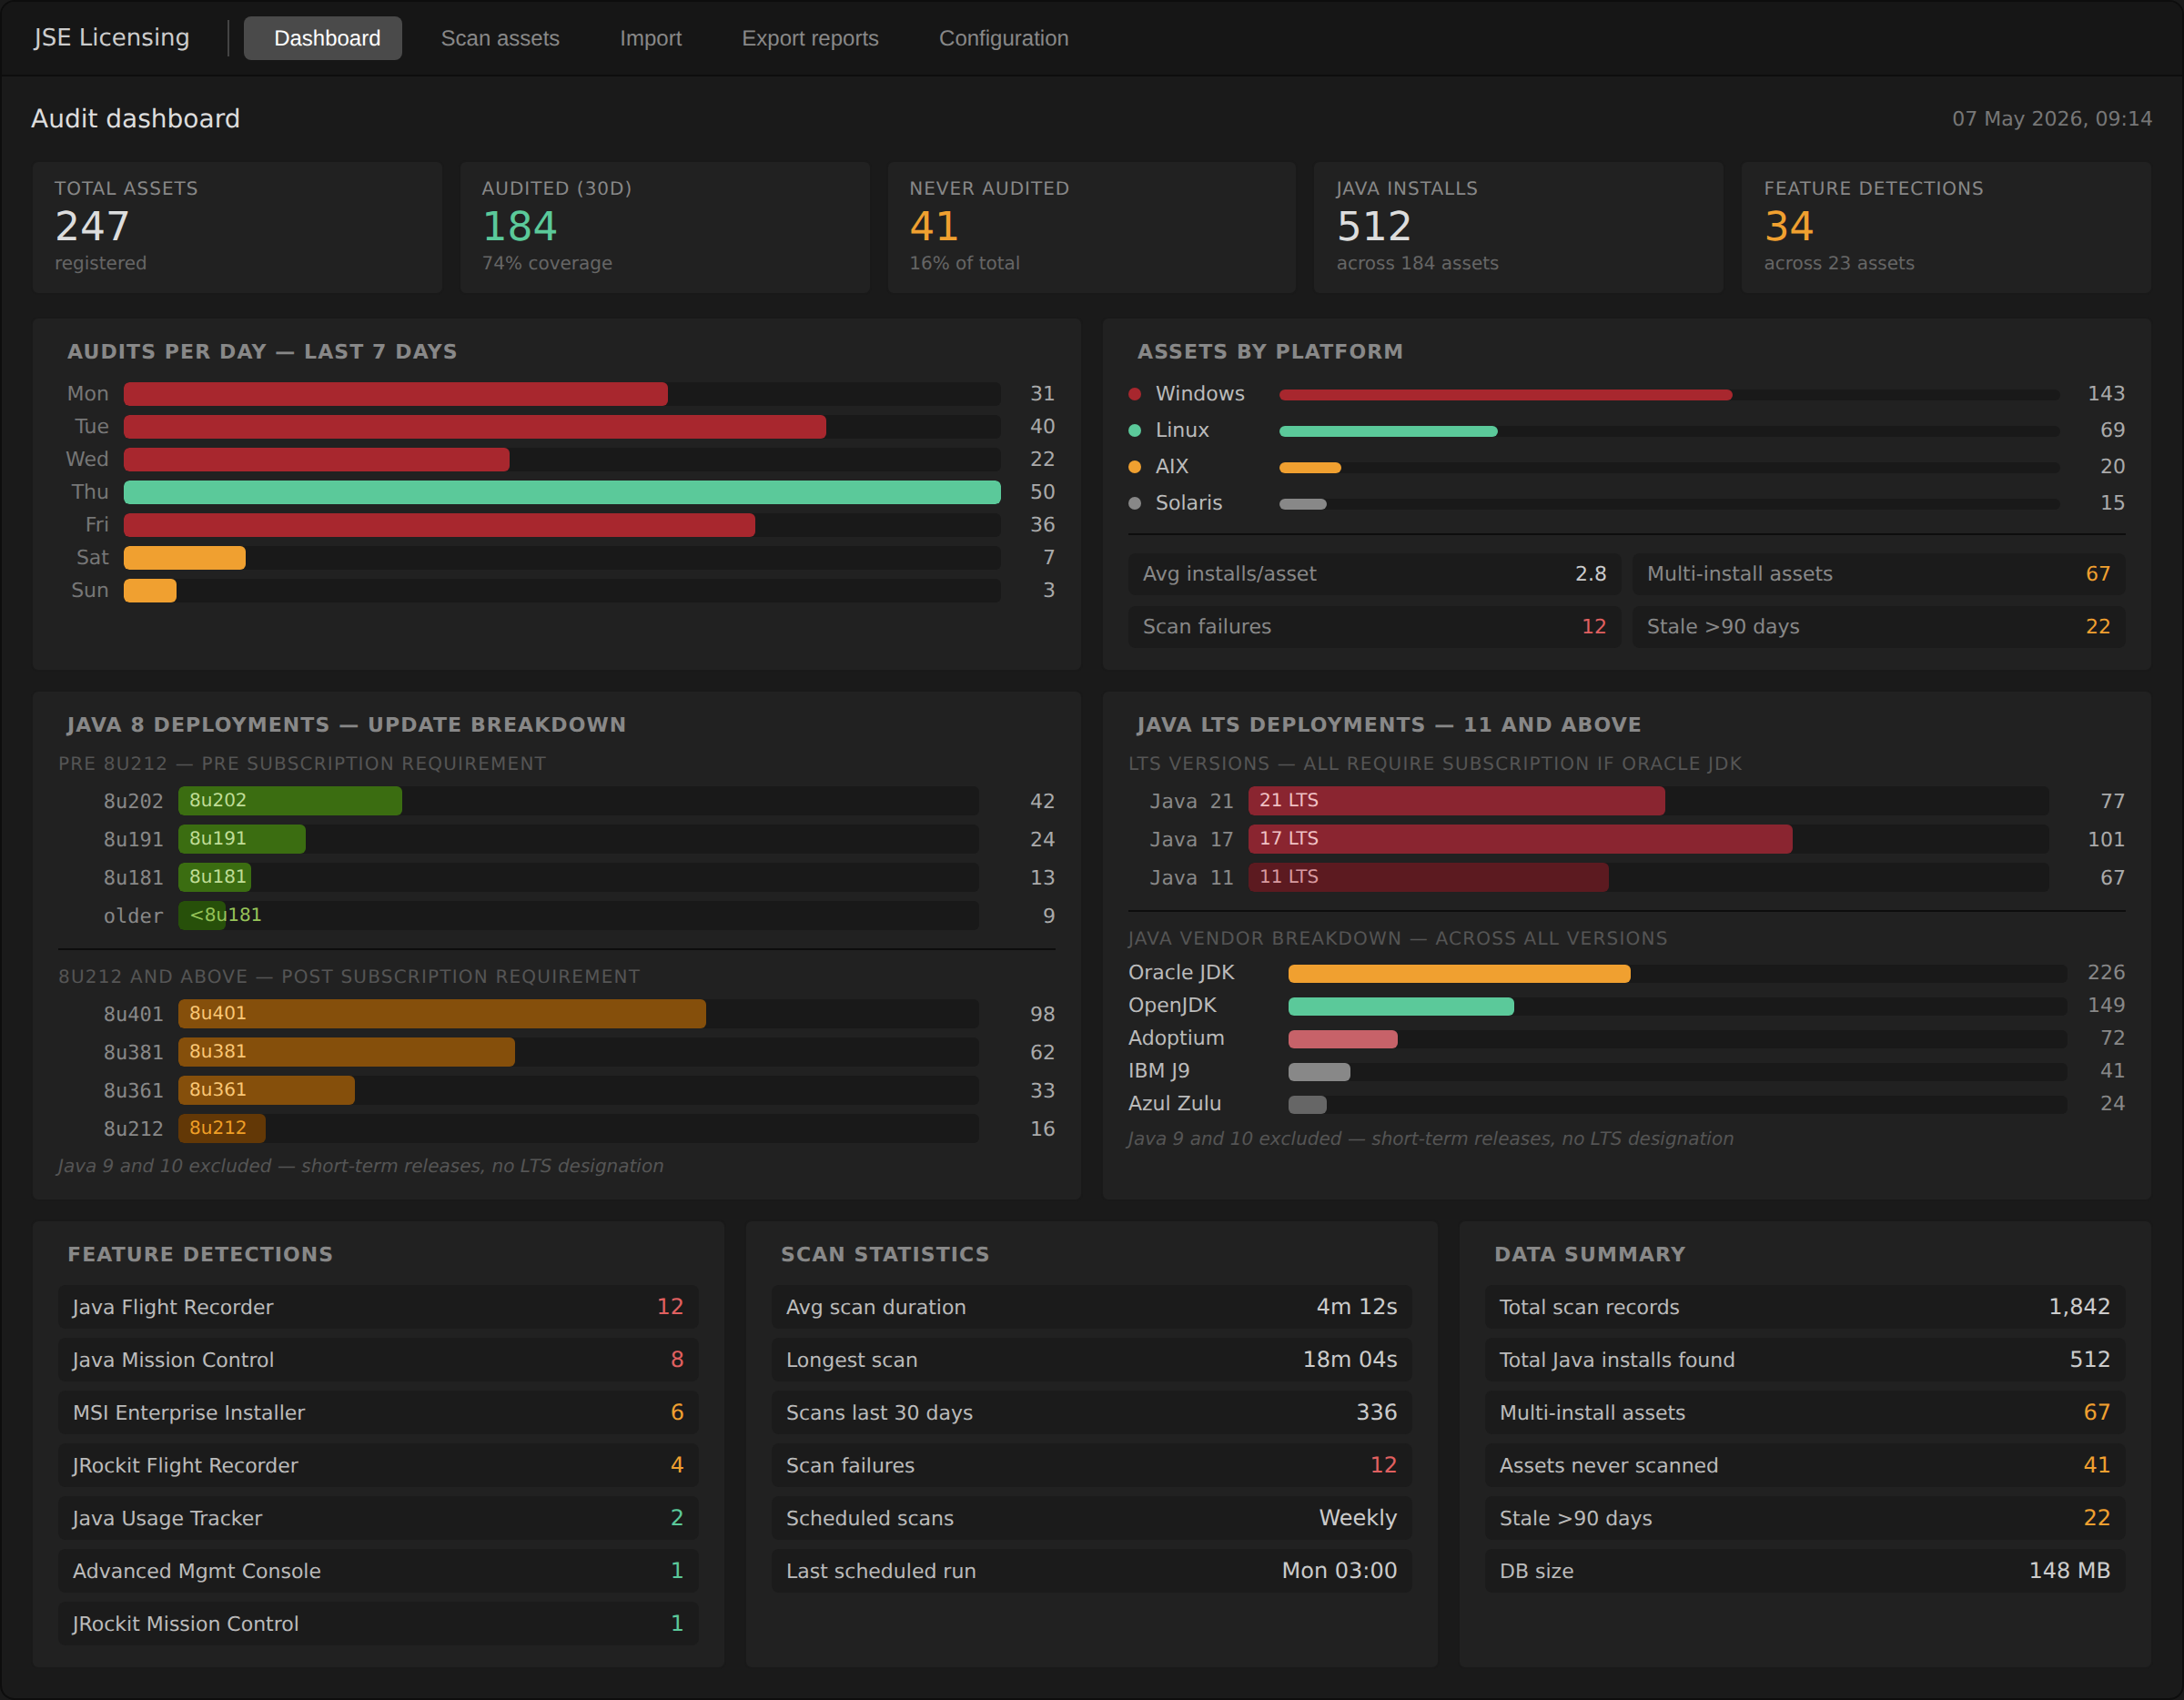Click the orange Sat audits bar
This screenshot has width=2184, height=1700.
point(185,558)
